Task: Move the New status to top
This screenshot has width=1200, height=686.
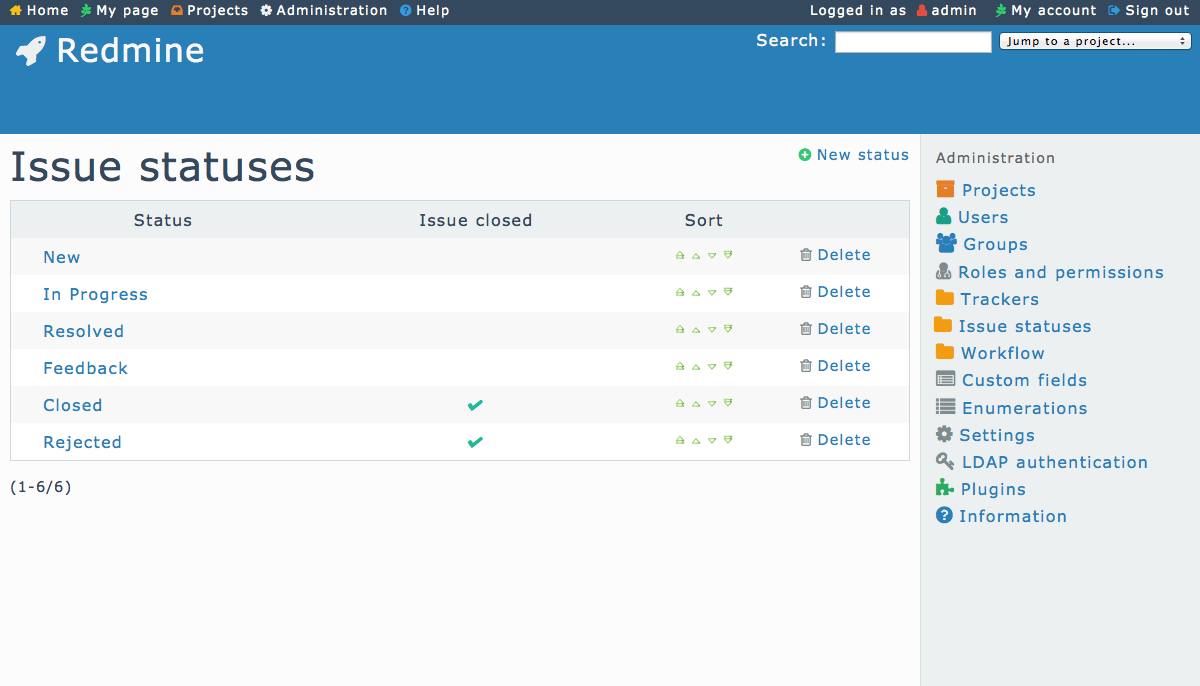Action: pyautogui.click(x=680, y=255)
